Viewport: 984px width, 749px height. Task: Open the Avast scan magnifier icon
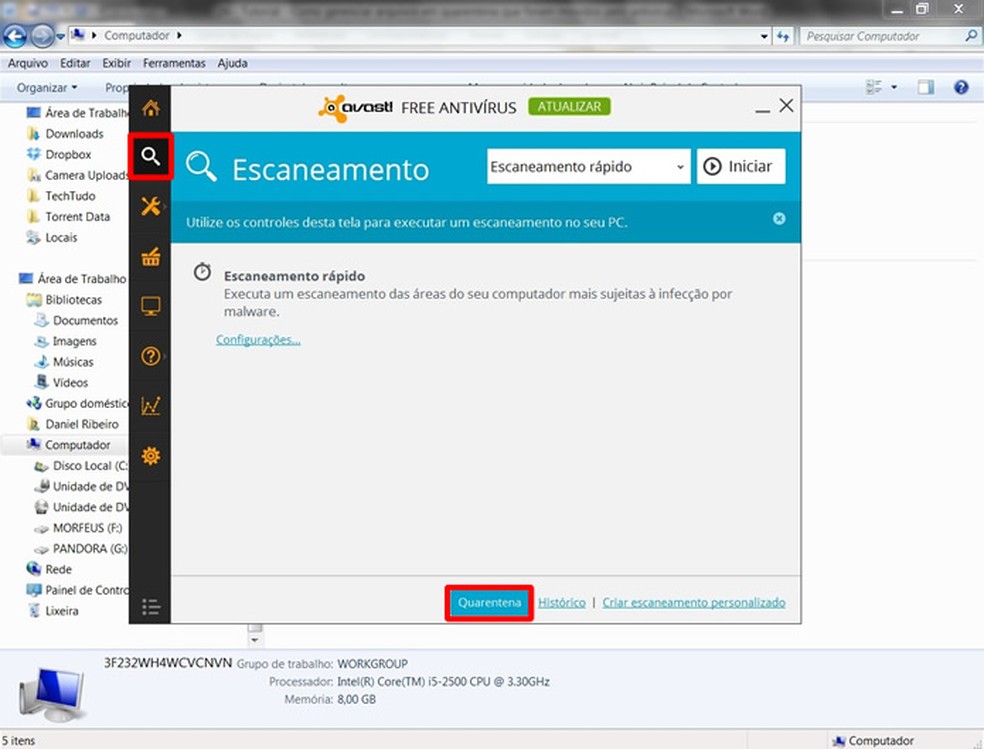click(x=151, y=156)
